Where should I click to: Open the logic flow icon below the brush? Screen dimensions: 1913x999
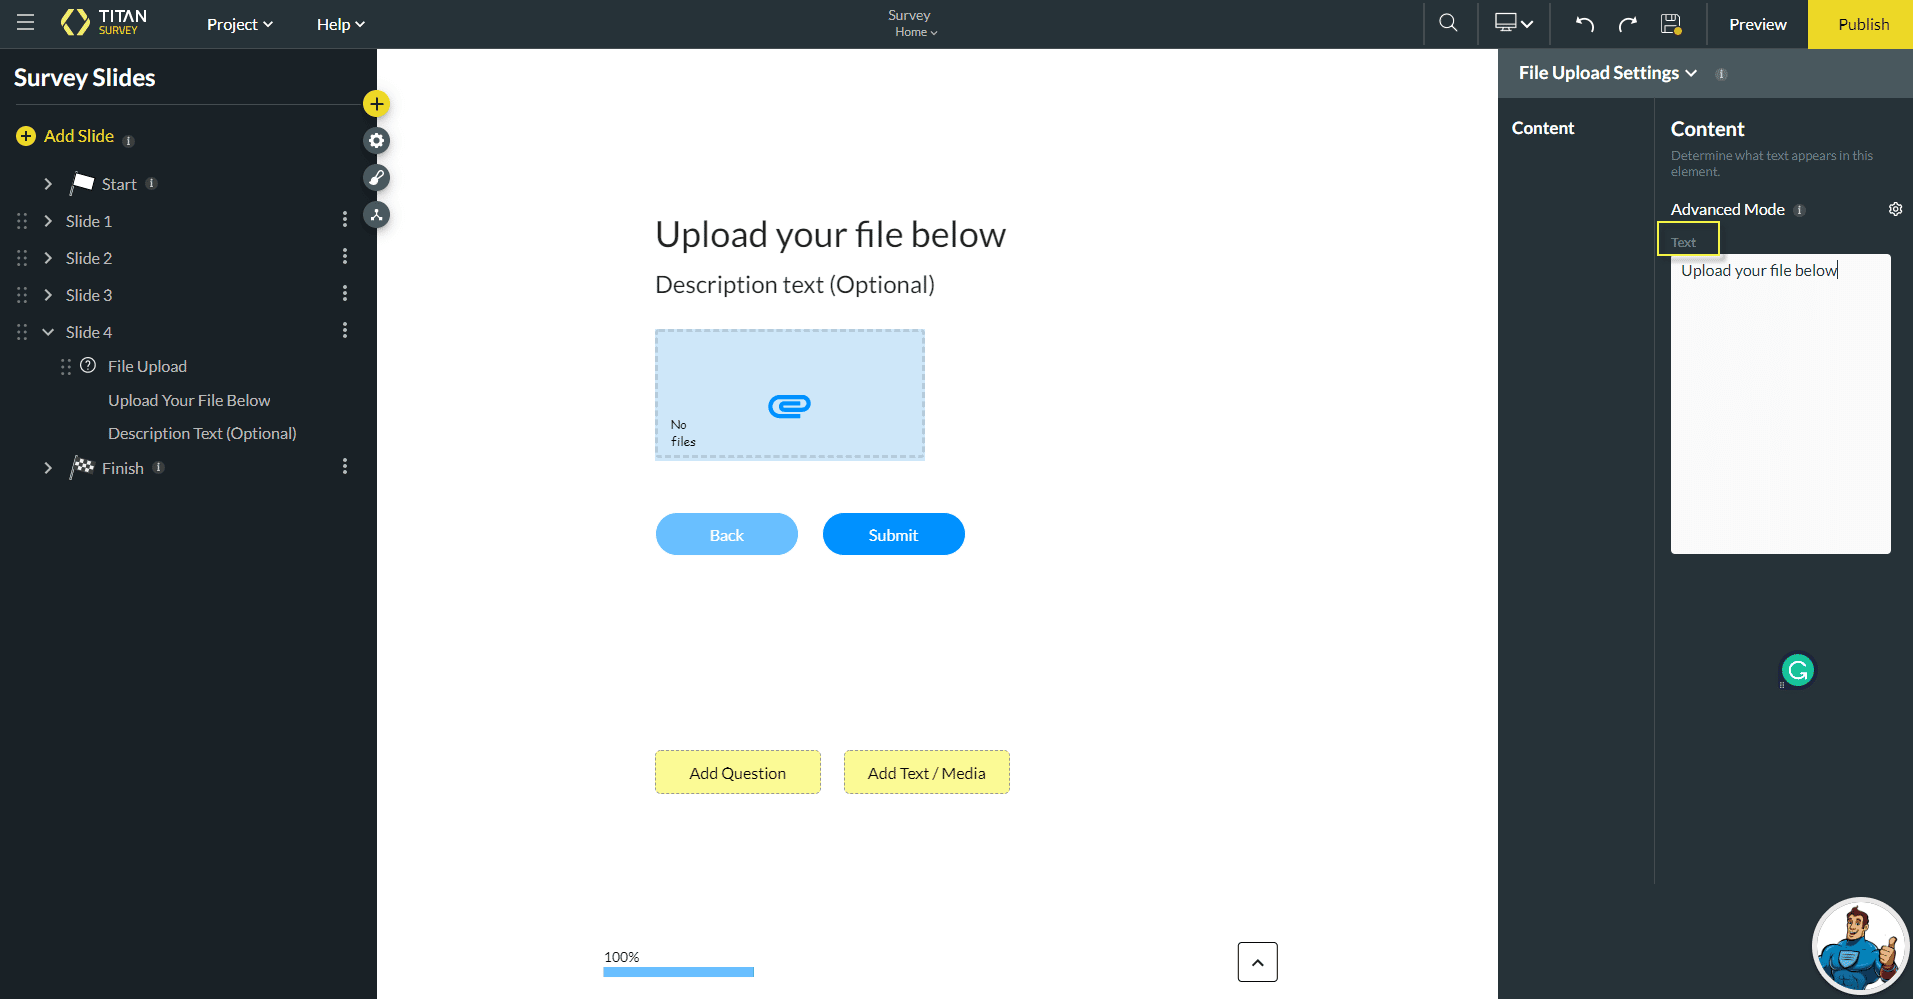tap(376, 214)
